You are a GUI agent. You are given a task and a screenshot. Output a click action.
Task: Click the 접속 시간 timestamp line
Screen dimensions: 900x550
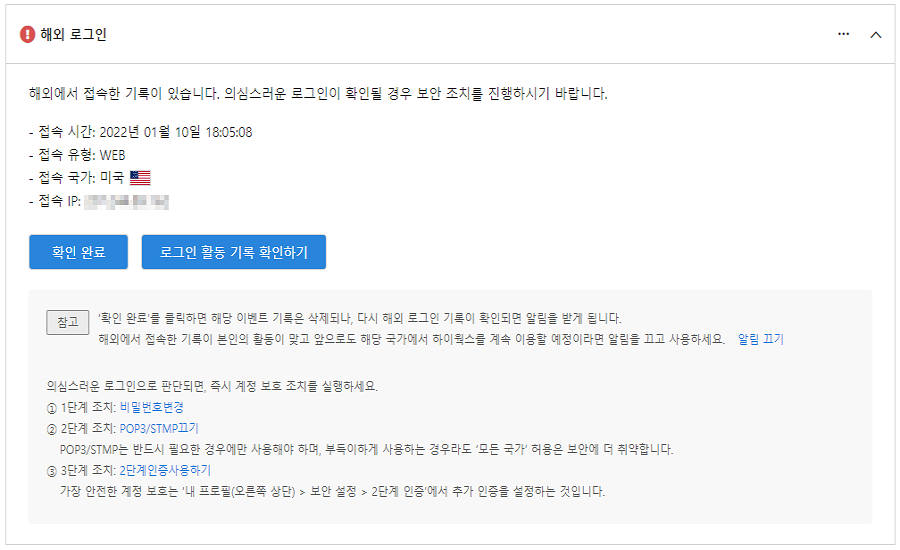point(141,132)
